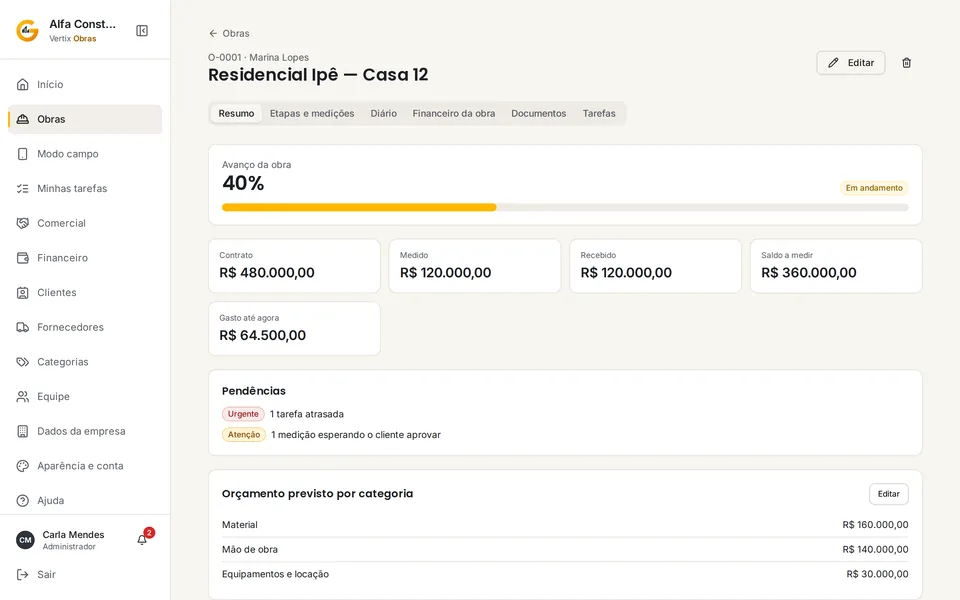This screenshot has width=960, height=600.
Task: Click the obra progress bar
Action: coord(565,208)
